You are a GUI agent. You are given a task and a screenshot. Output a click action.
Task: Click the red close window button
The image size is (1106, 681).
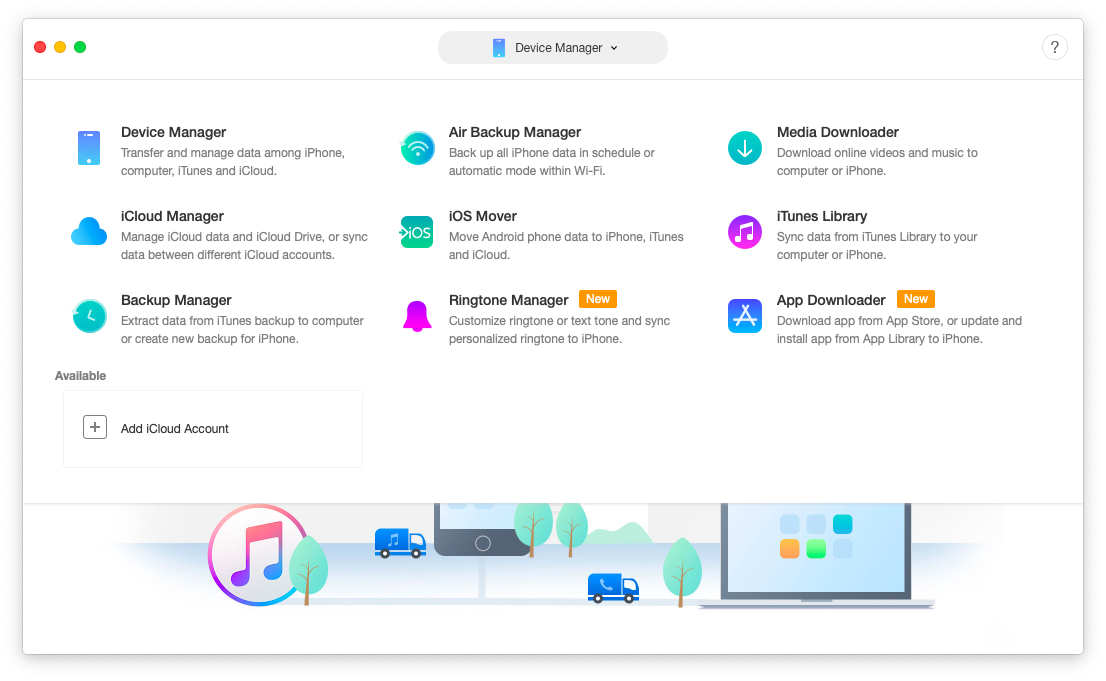[40, 47]
